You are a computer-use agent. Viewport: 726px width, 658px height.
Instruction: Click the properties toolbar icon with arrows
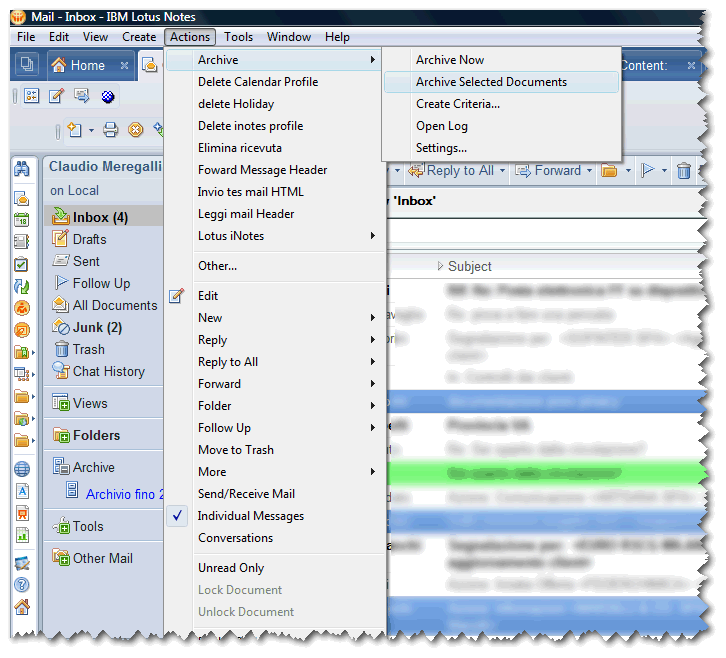31,96
